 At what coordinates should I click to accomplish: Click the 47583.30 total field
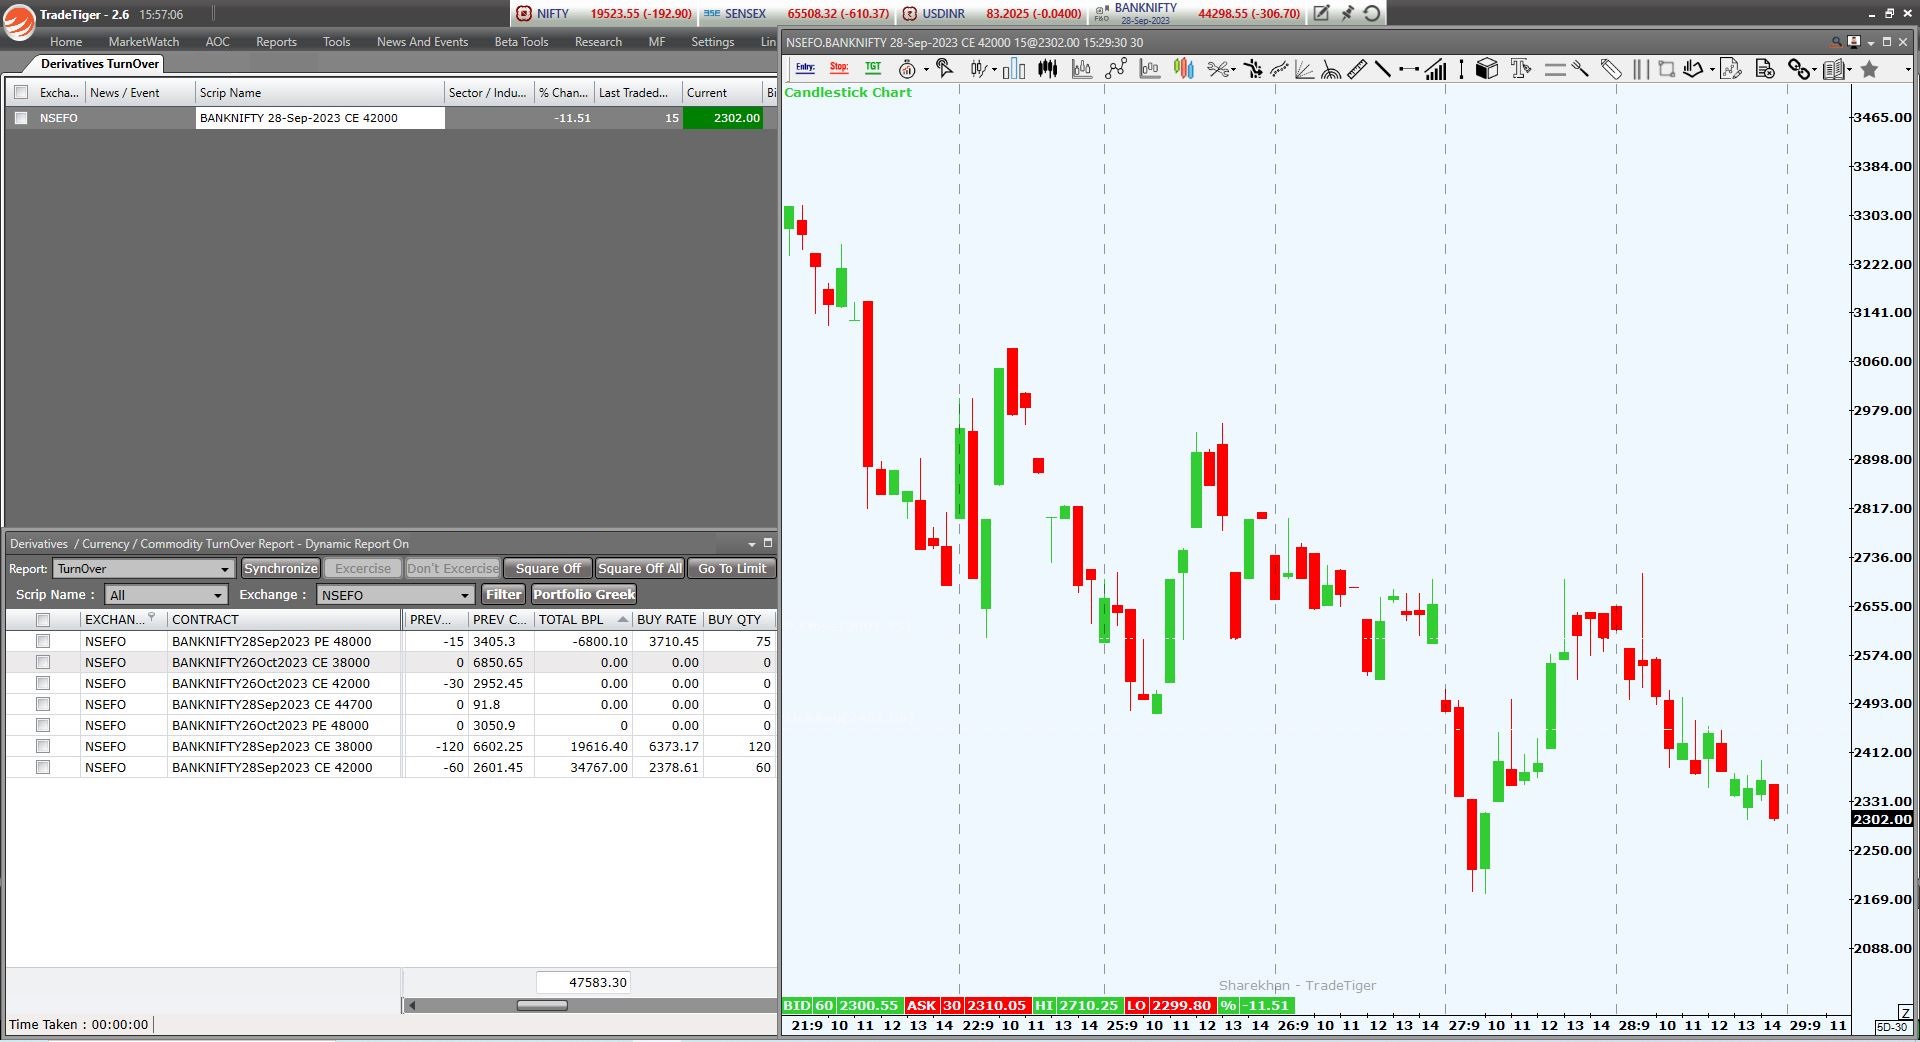coord(584,983)
